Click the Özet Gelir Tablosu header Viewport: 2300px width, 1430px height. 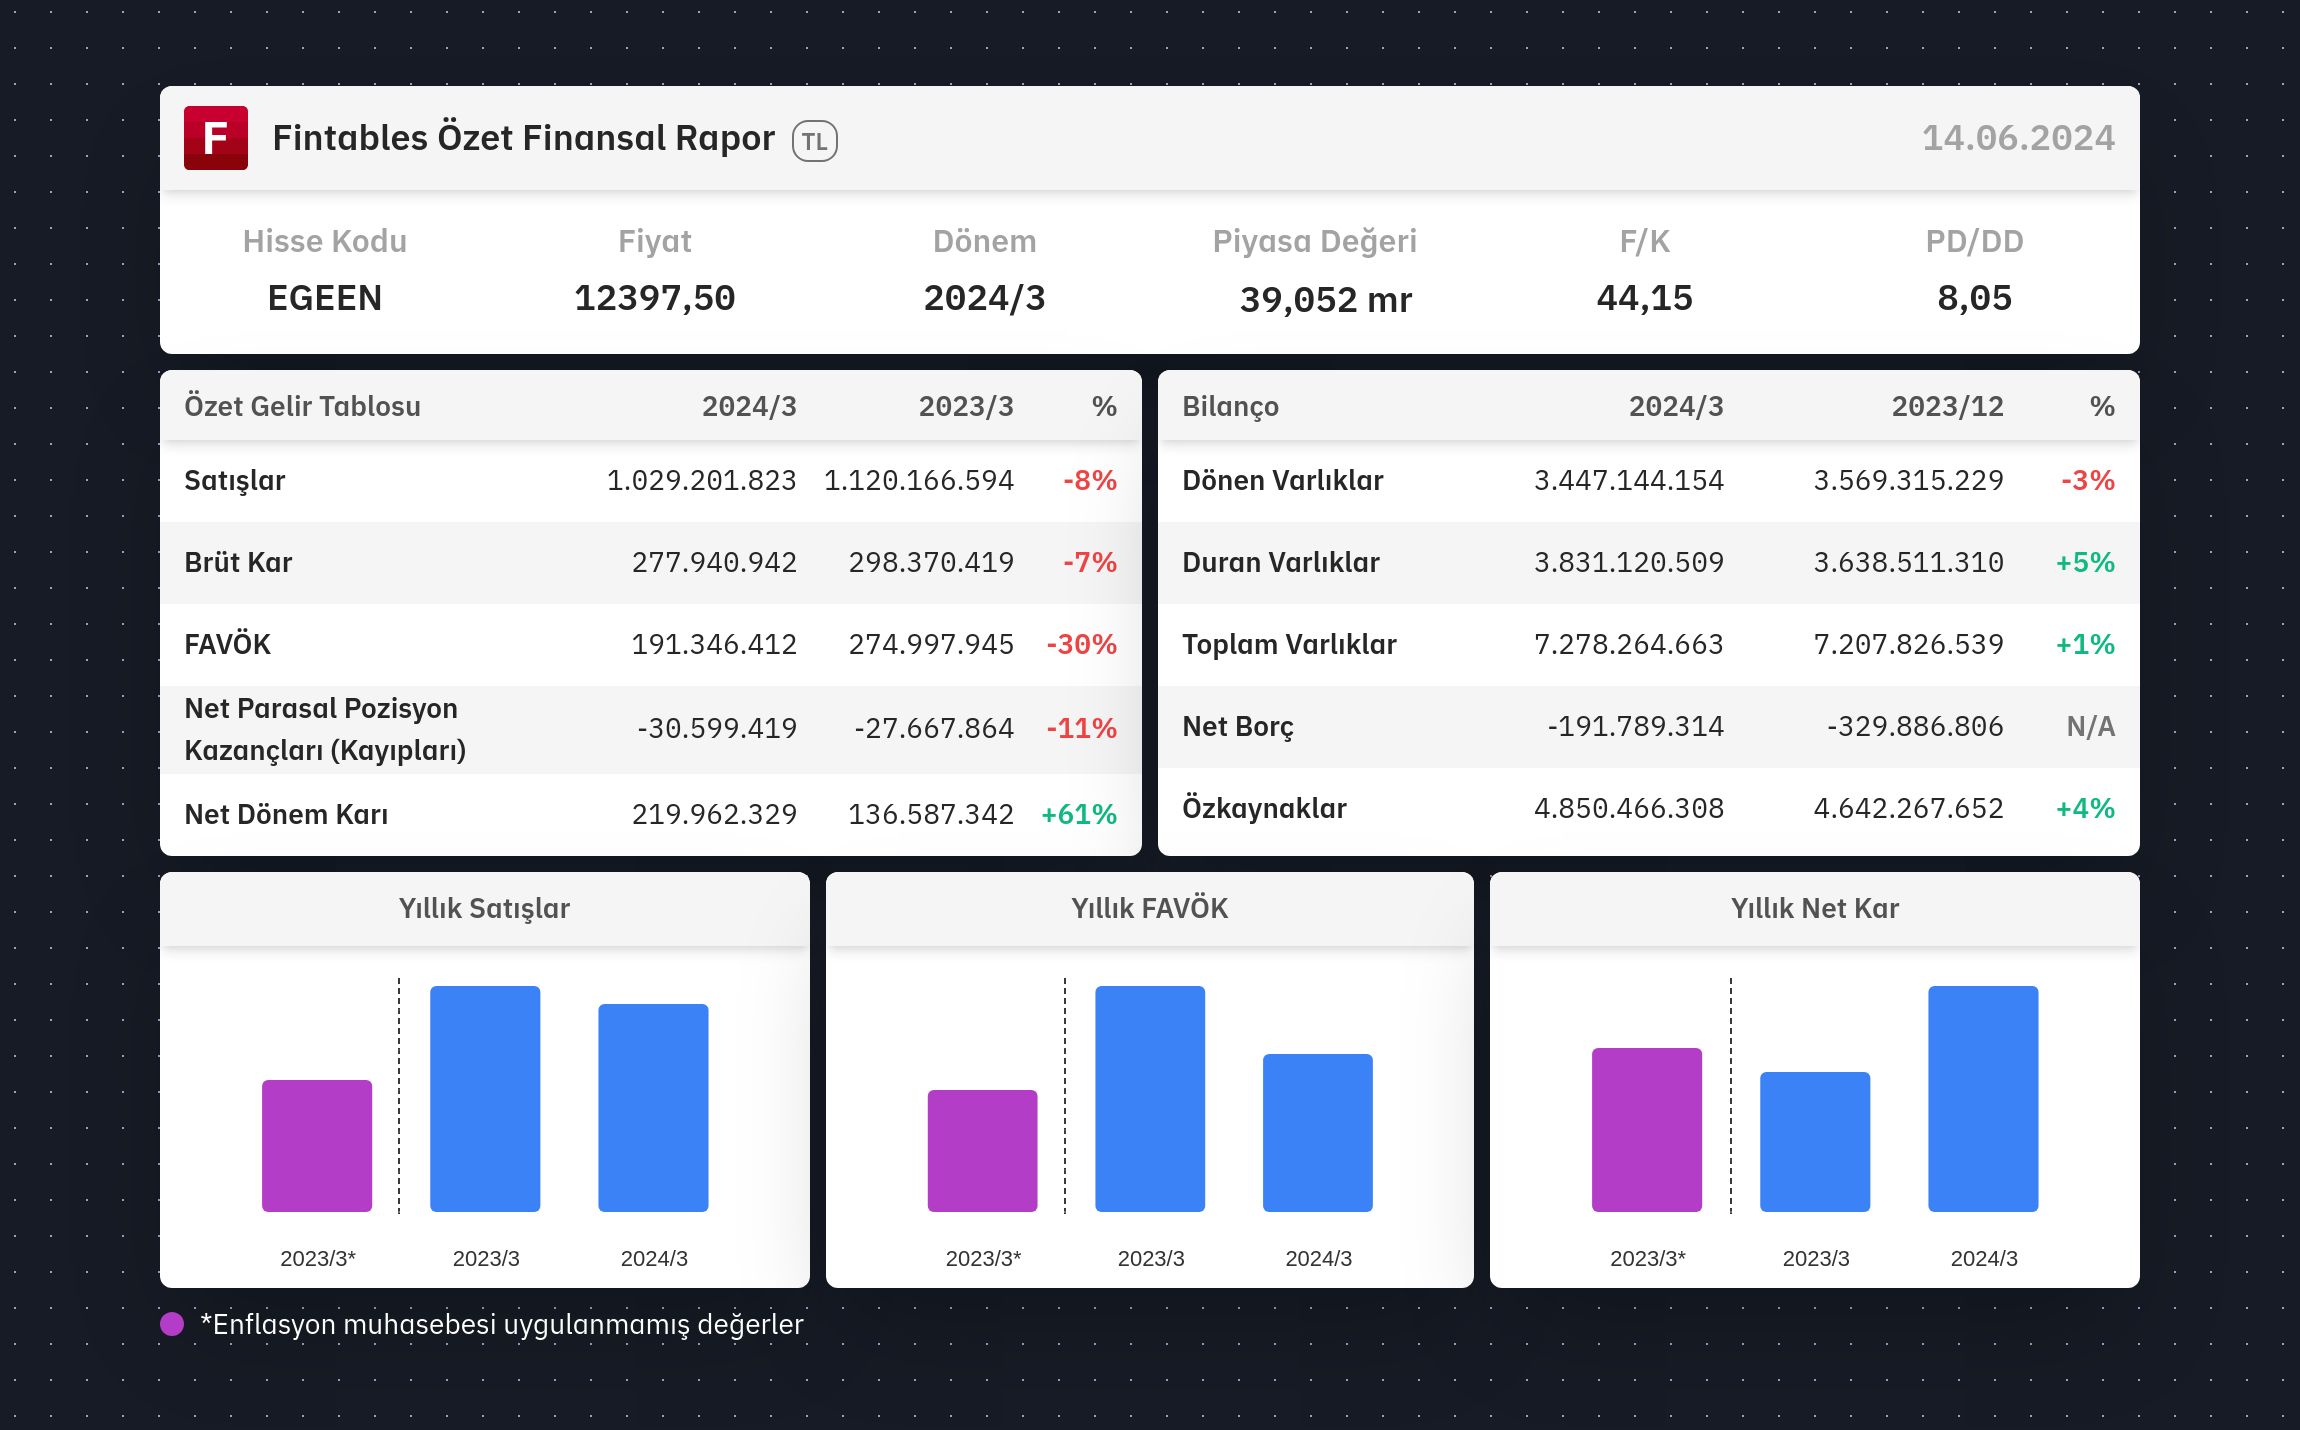pyautogui.click(x=303, y=406)
